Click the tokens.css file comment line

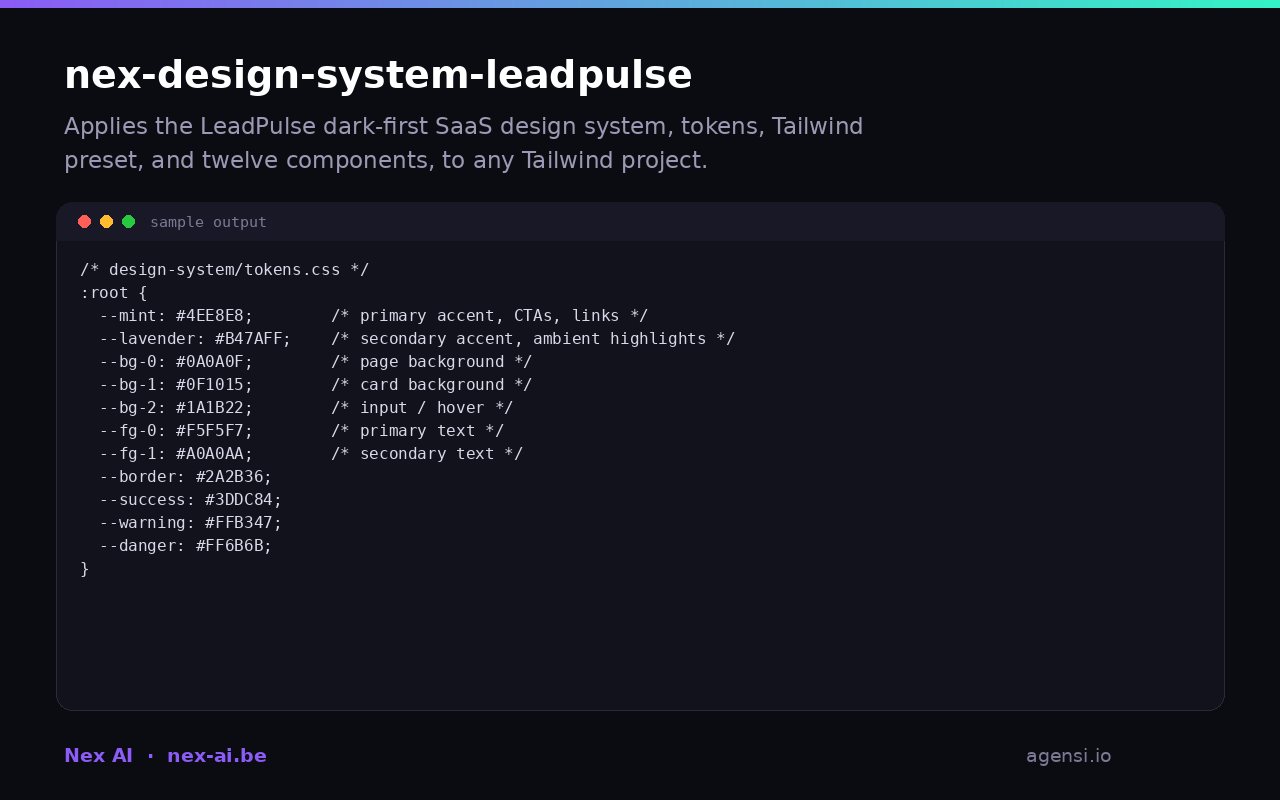tap(225, 270)
